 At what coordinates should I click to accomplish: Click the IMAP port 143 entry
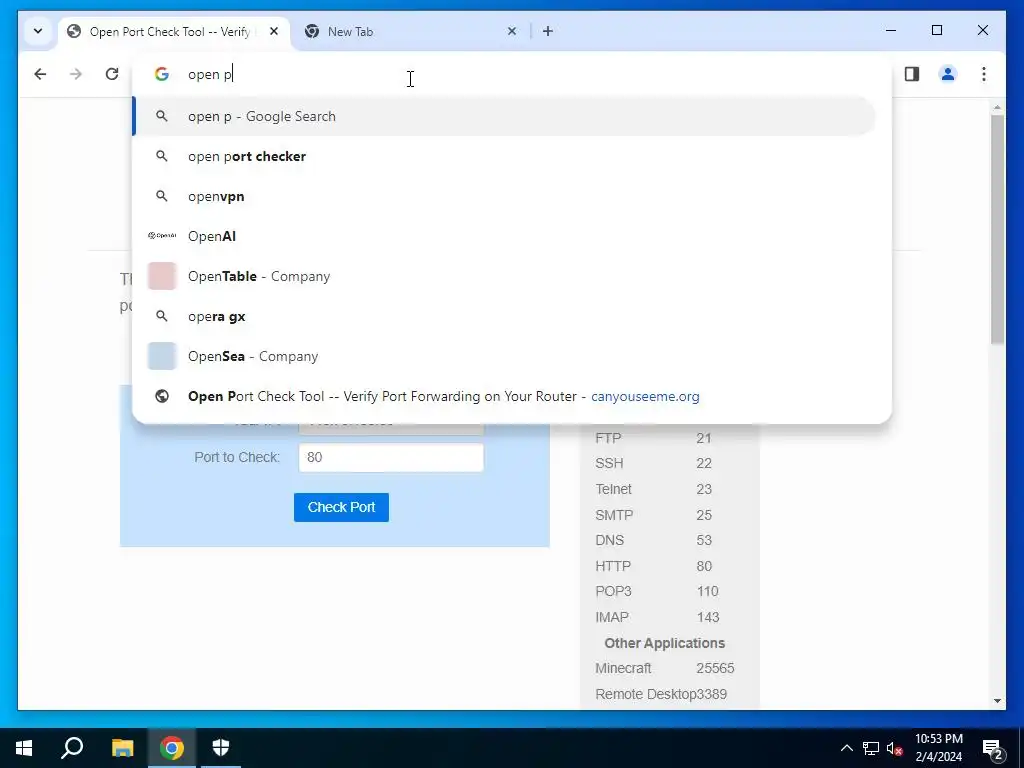point(657,617)
